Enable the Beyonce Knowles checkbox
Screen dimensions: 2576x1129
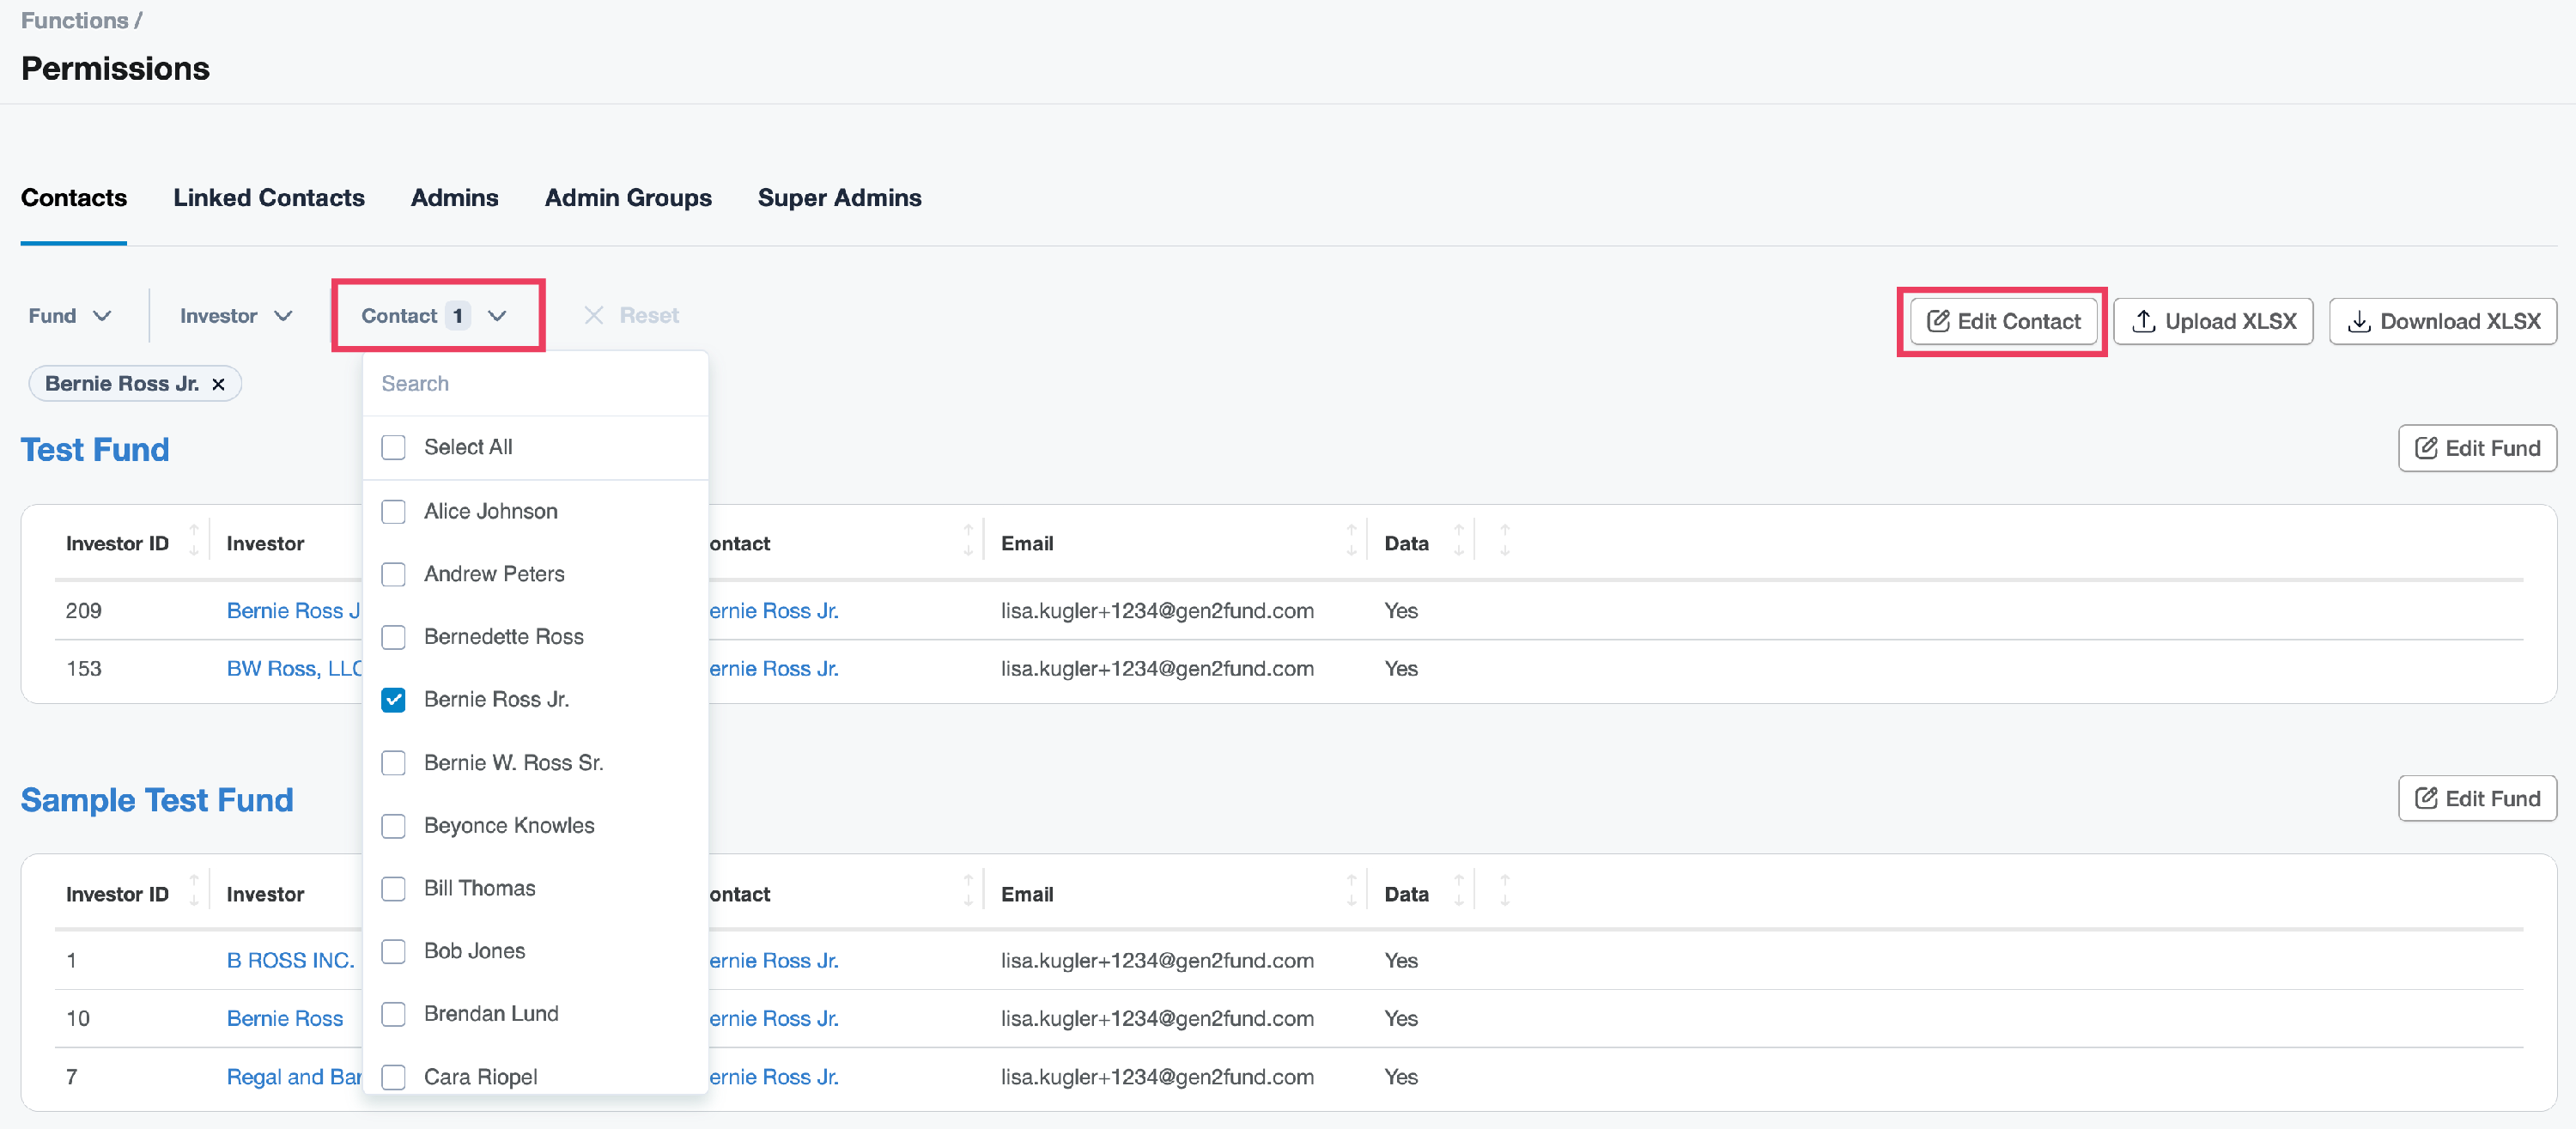(394, 826)
